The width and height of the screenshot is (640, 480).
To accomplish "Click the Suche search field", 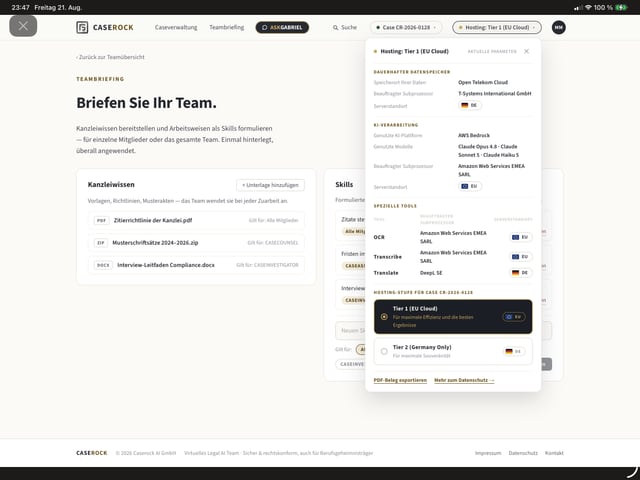I will point(345,27).
